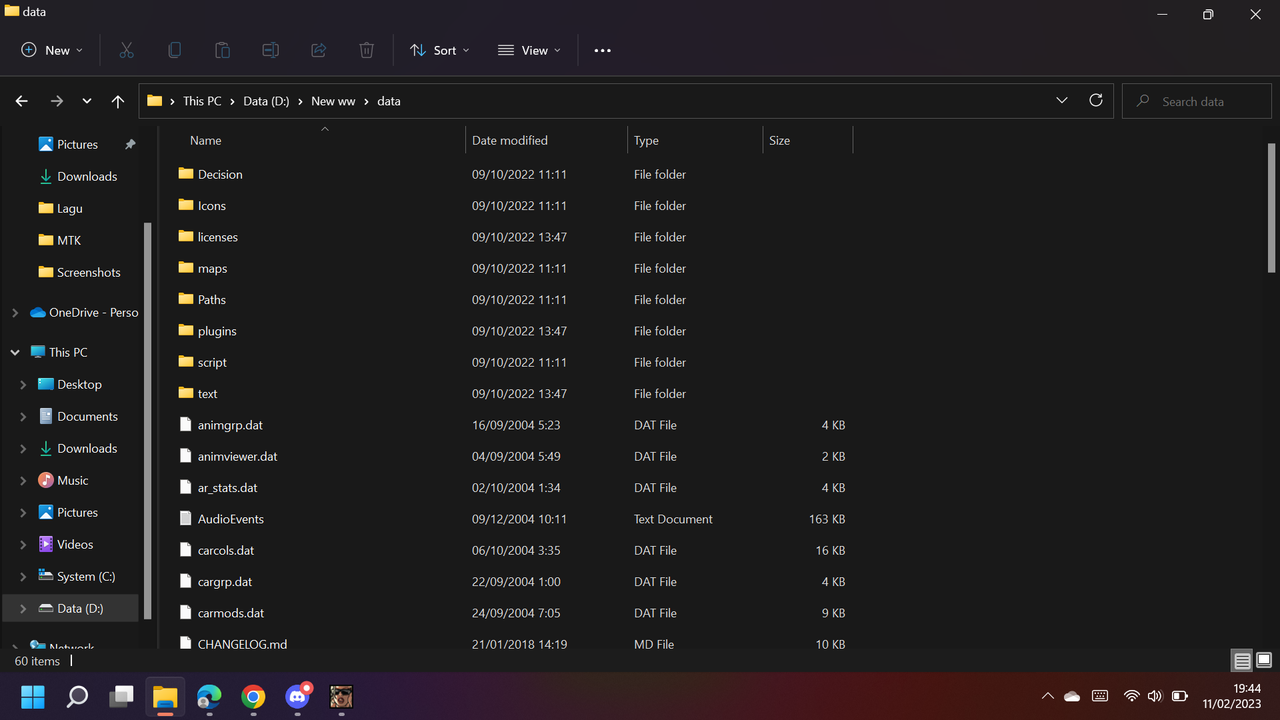
Task: Expand Music tree node
Action: [x=23, y=481]
